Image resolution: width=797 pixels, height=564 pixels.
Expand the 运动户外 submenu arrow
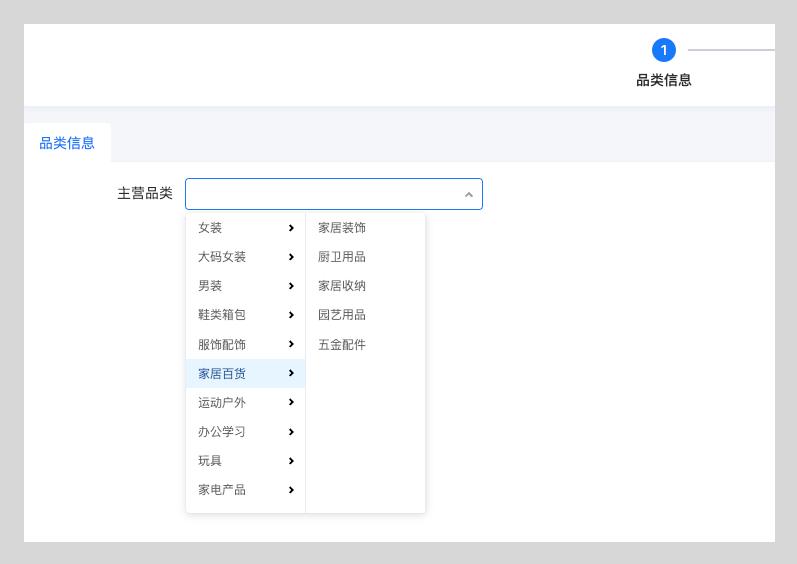coord(291,402)
